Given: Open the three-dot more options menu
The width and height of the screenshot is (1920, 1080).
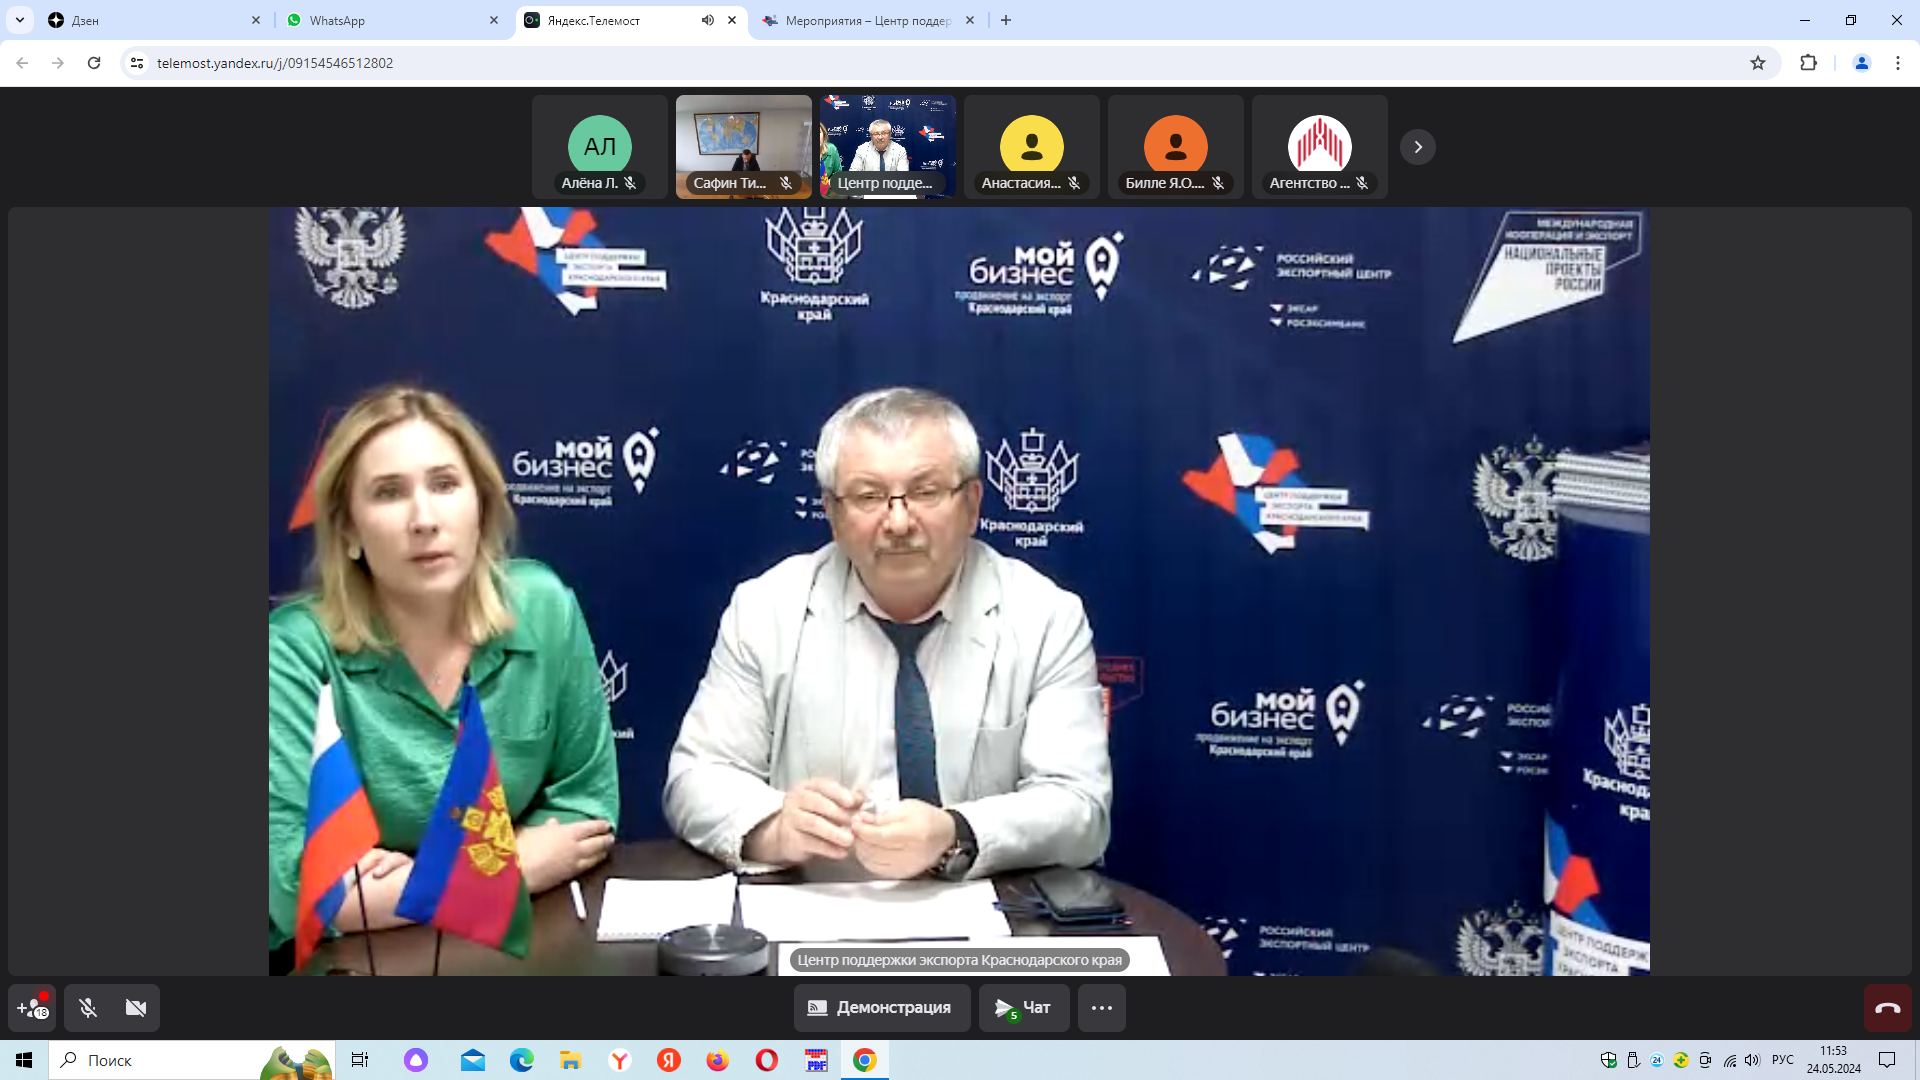Looking at the screenshot, I should point(1102,1008).
